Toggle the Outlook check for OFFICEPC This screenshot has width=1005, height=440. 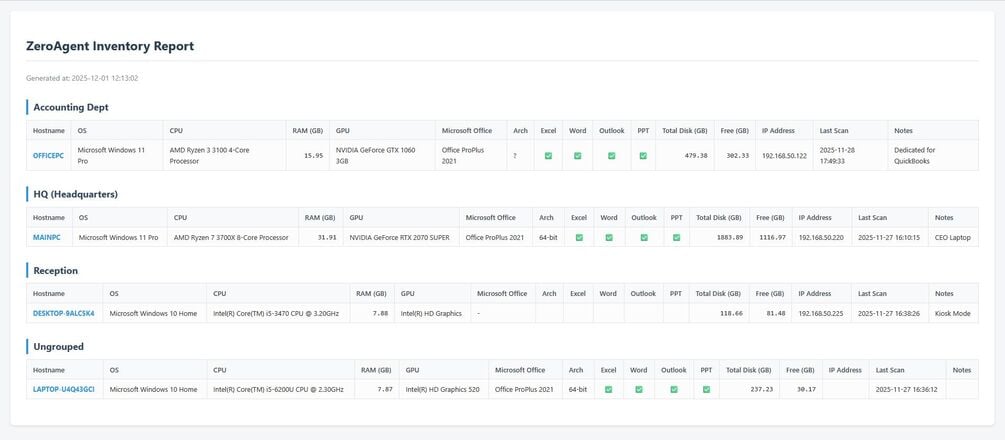611,155
